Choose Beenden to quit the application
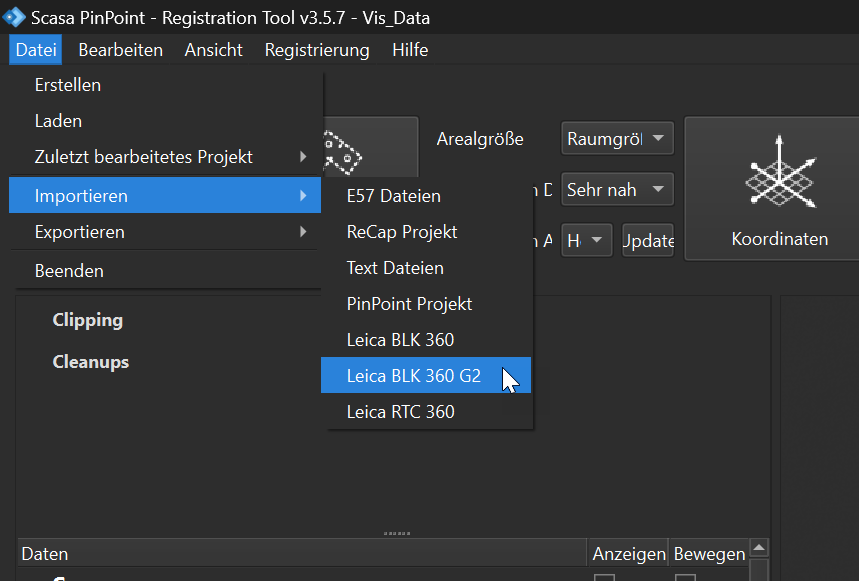Viewport: 859px width, 581px height. coord(165,271)
